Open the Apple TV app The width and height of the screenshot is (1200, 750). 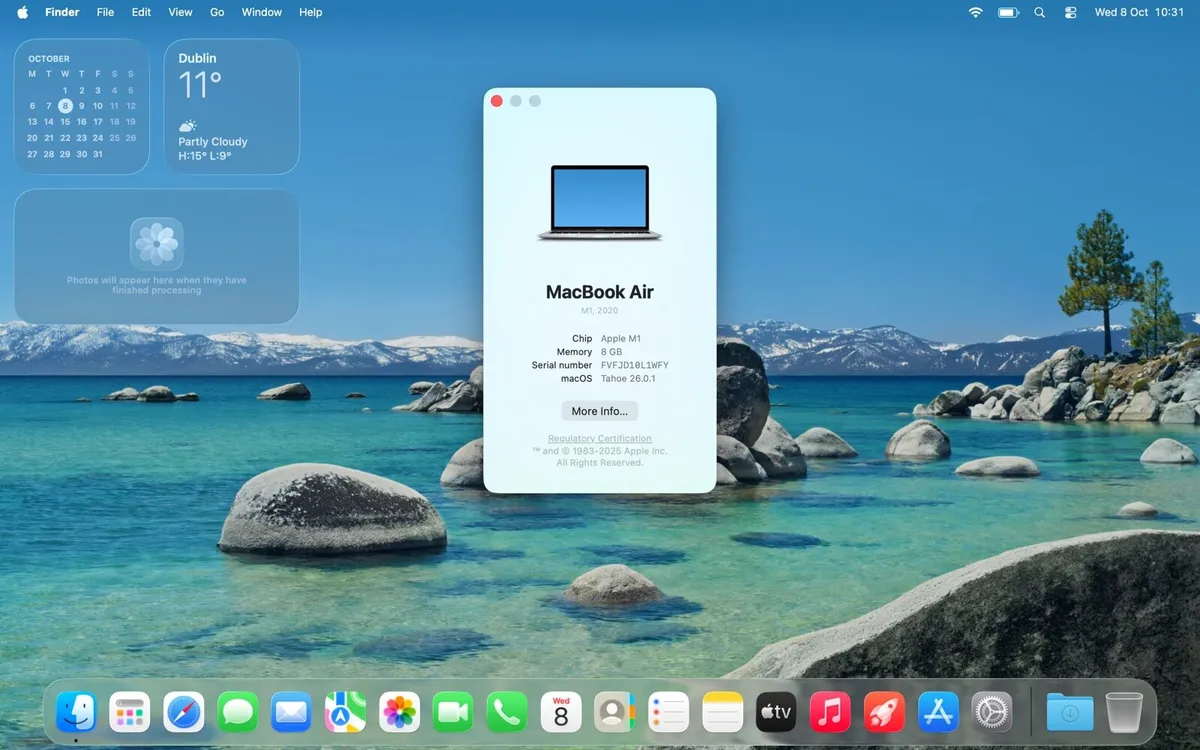pyautogui.click(x=776, y=712)
